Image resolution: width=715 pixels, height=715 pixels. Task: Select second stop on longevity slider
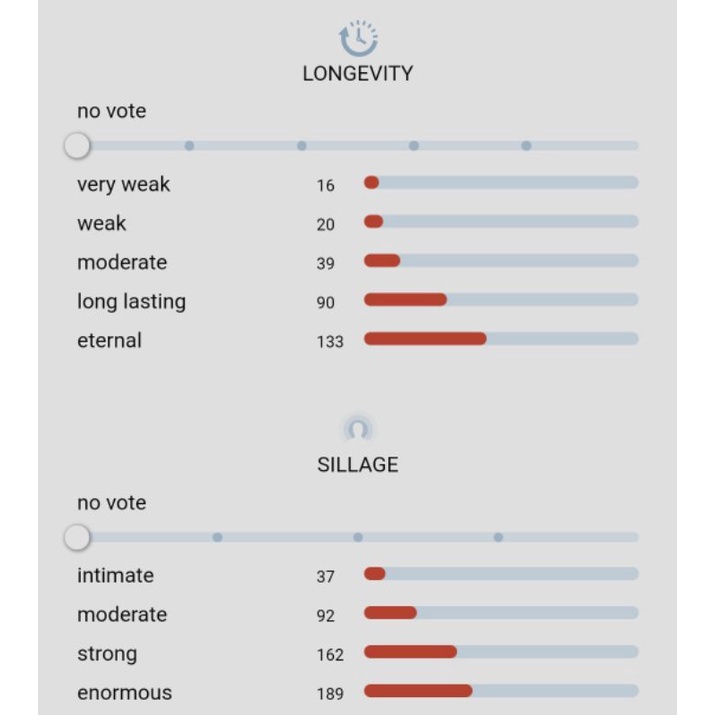(x=189, y=146)
